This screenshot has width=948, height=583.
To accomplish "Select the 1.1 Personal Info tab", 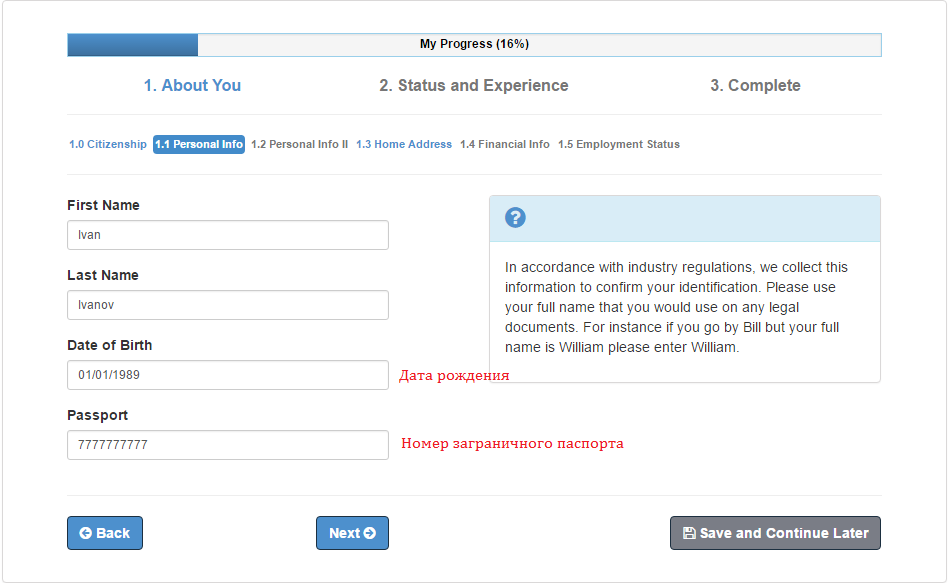I will pyautogui.click(x=199, y=145).
